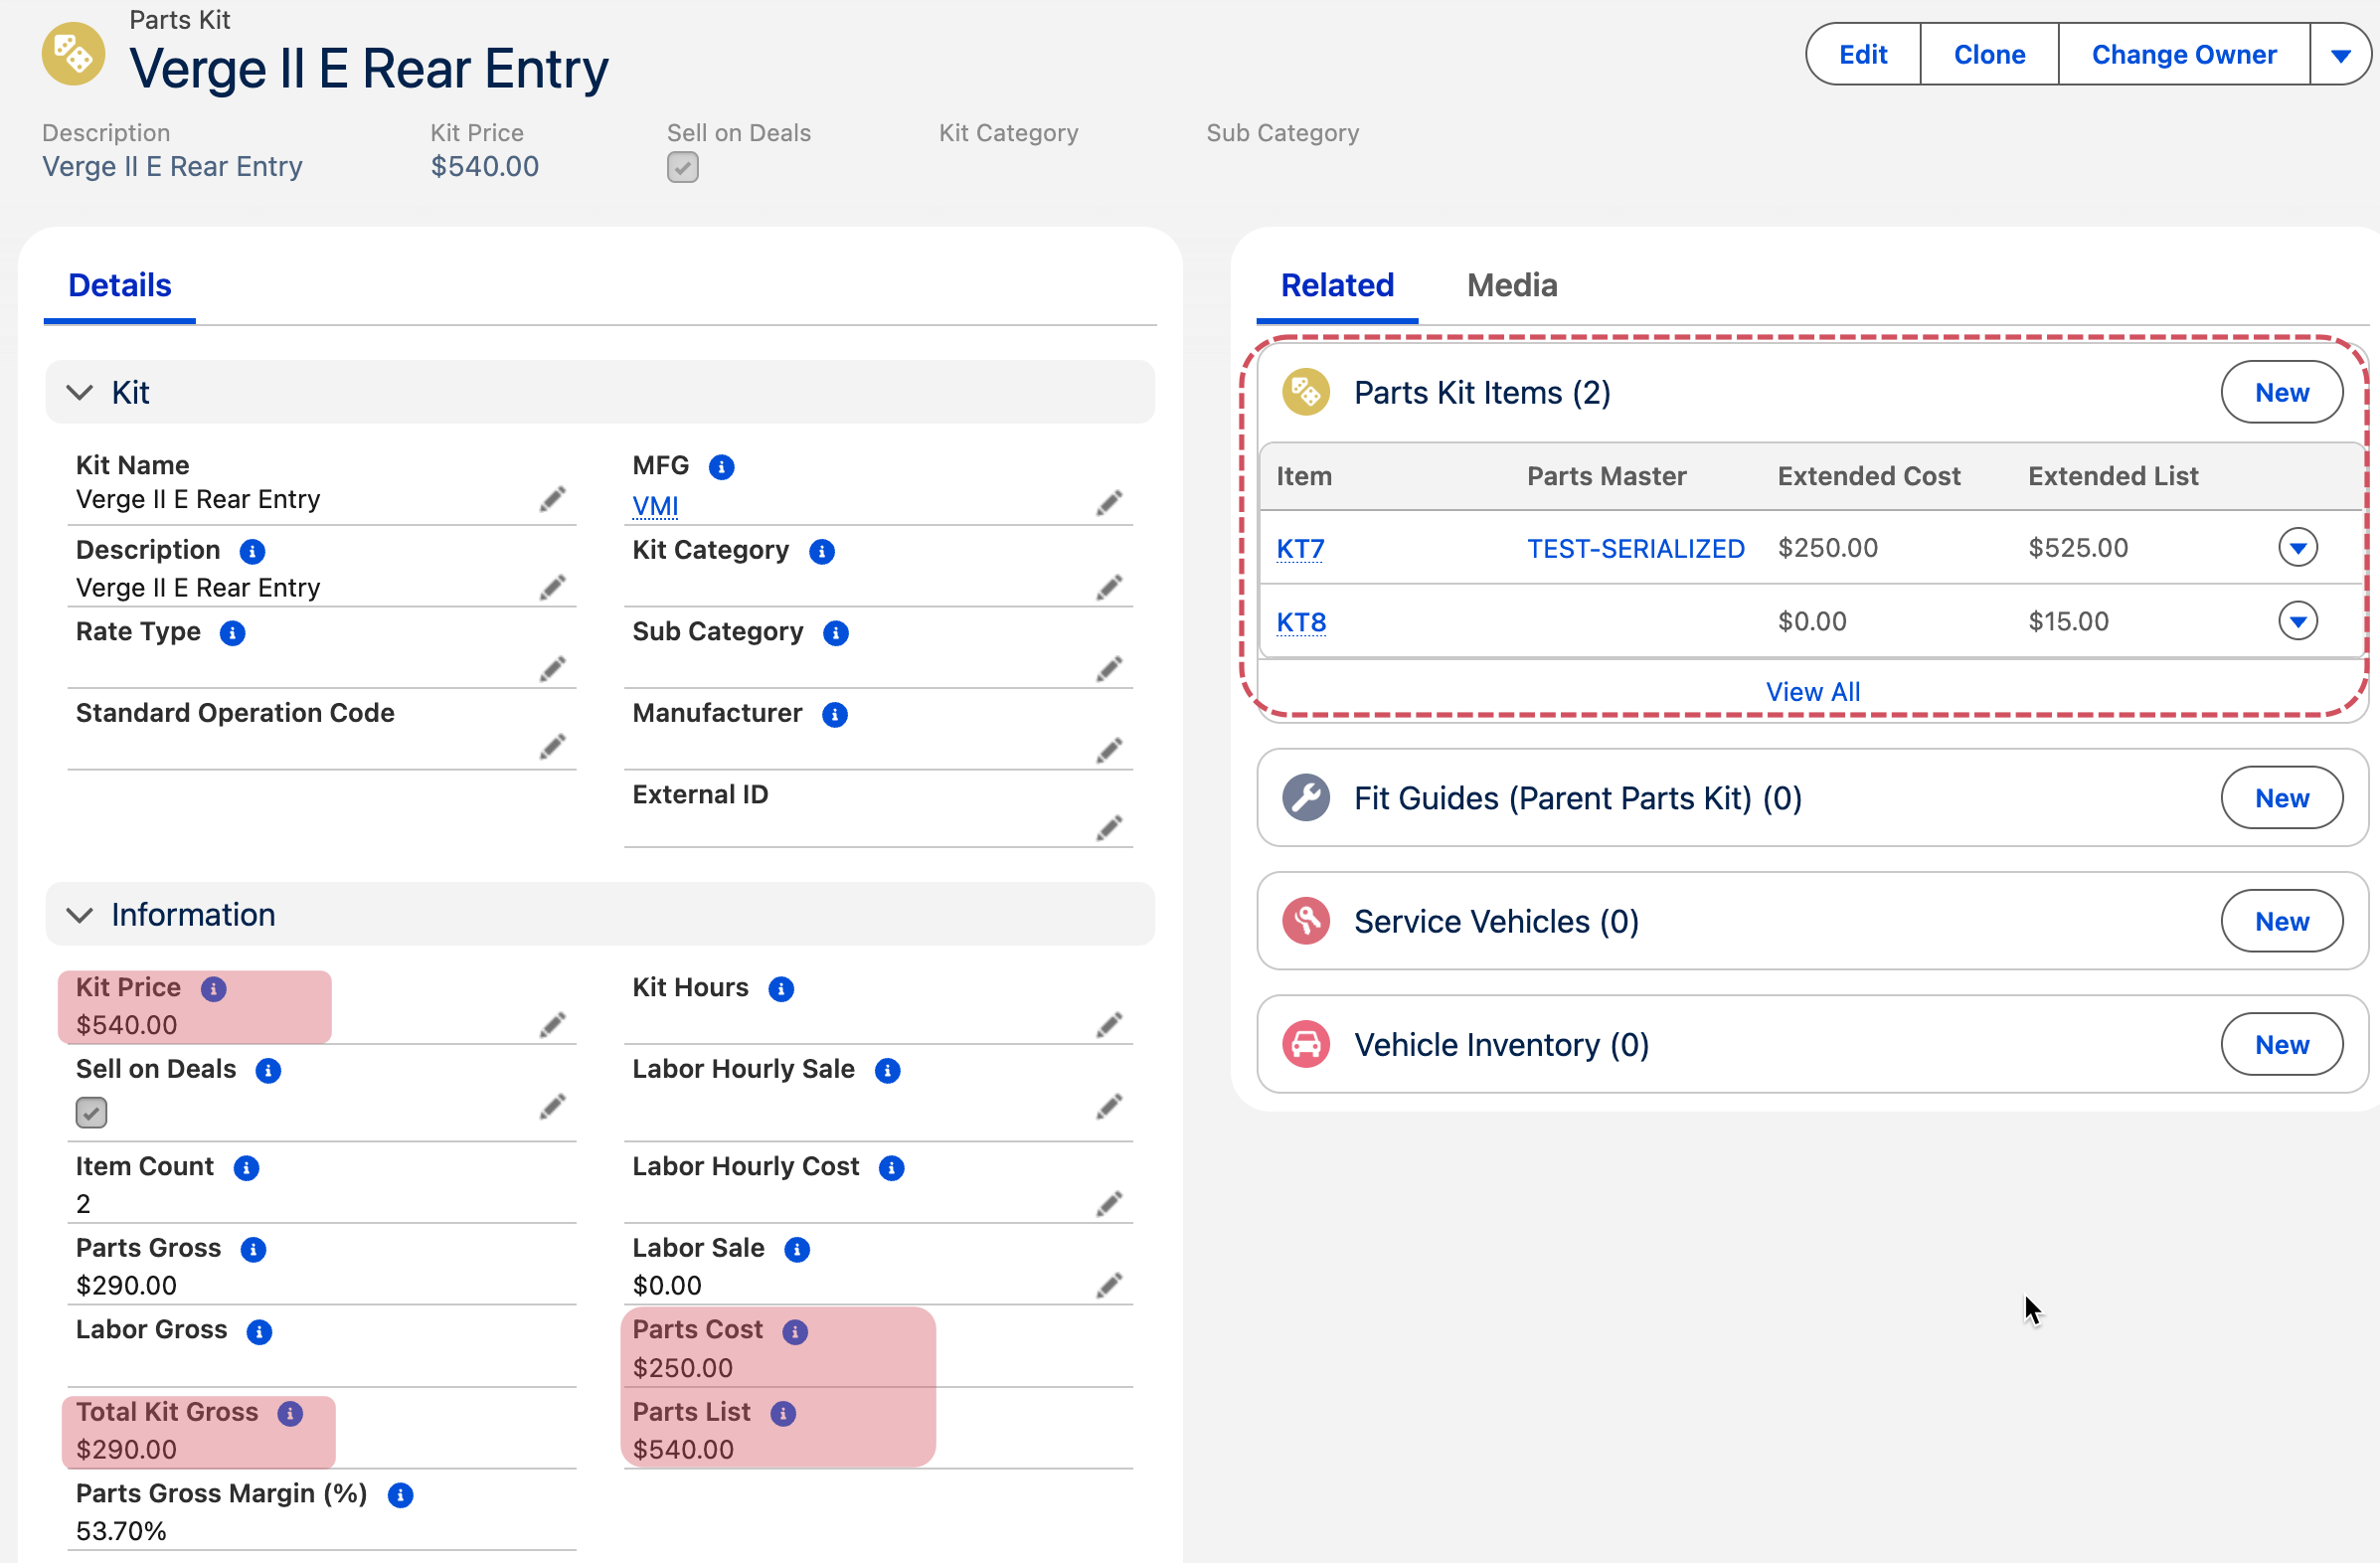Click the MFG info icon
This screenshot has width=2380, height=1563.
721,467
